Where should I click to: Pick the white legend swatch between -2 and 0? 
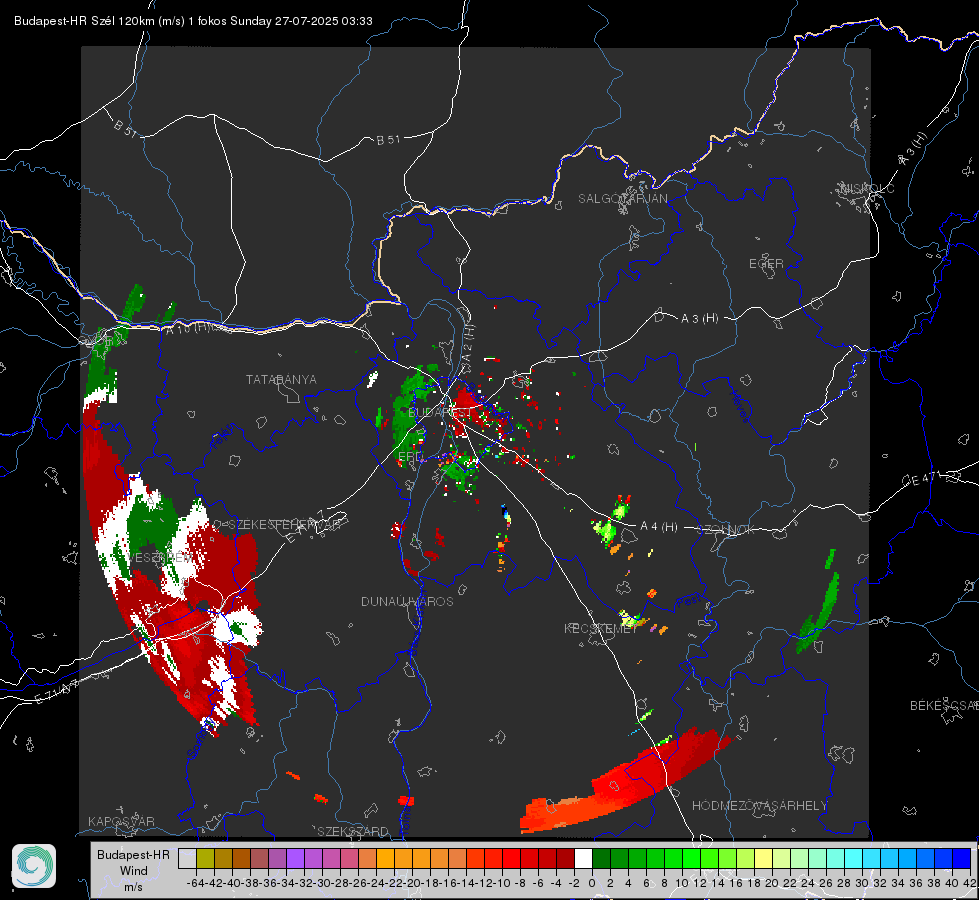click(583, 858)
